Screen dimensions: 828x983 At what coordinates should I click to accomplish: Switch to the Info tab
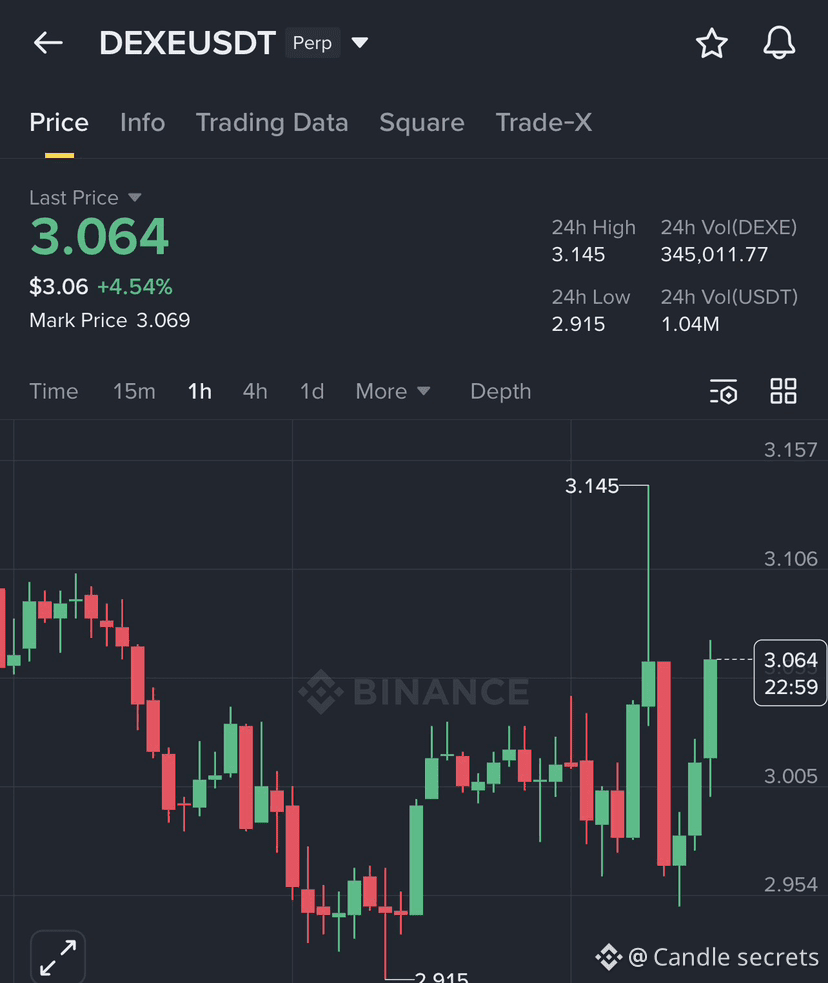pos(142,122)
